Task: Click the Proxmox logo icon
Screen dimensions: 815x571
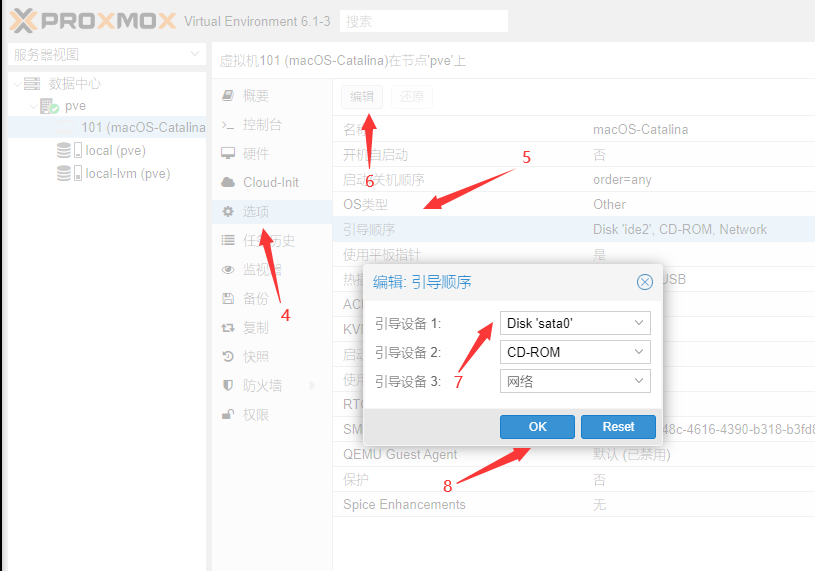Action: pyautogui.click(x=24, y=21)
